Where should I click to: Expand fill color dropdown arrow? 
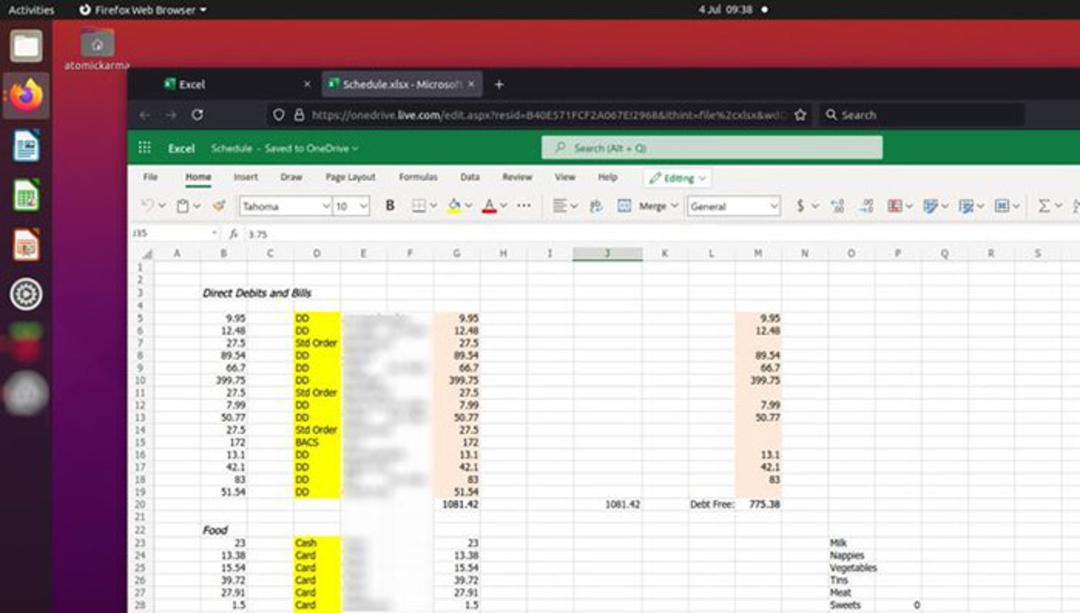468,205
